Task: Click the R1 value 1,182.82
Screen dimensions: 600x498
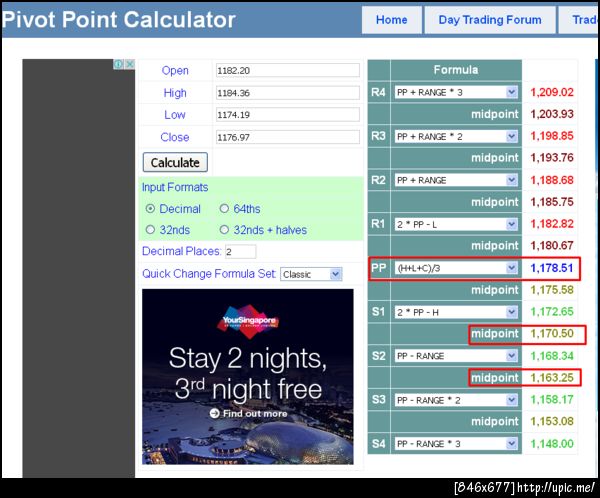Action: point(552,224)
